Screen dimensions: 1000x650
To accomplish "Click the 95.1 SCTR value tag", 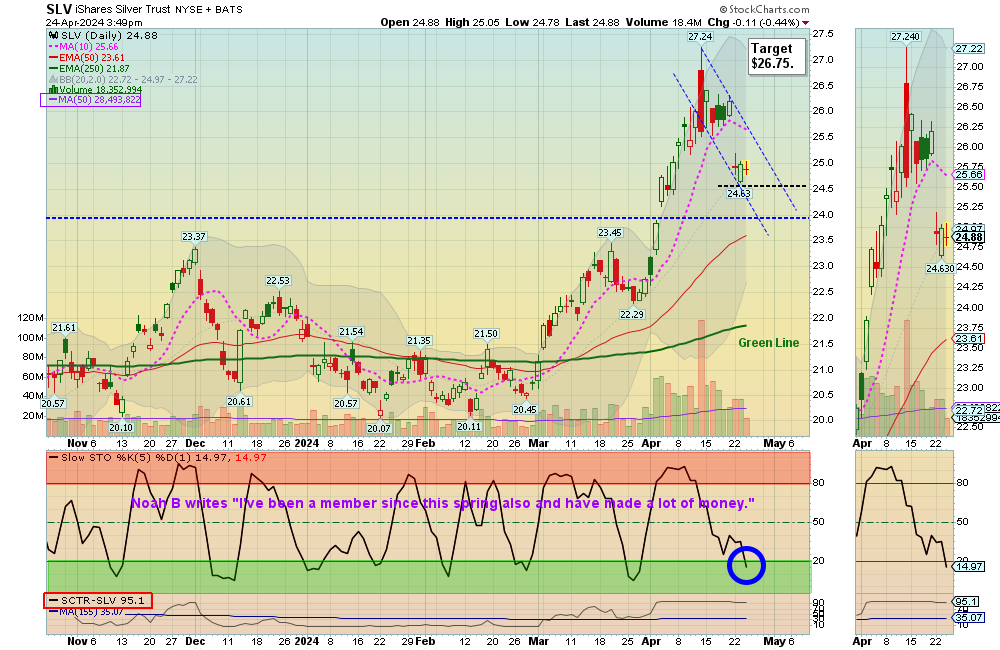I will coord(966,602).
